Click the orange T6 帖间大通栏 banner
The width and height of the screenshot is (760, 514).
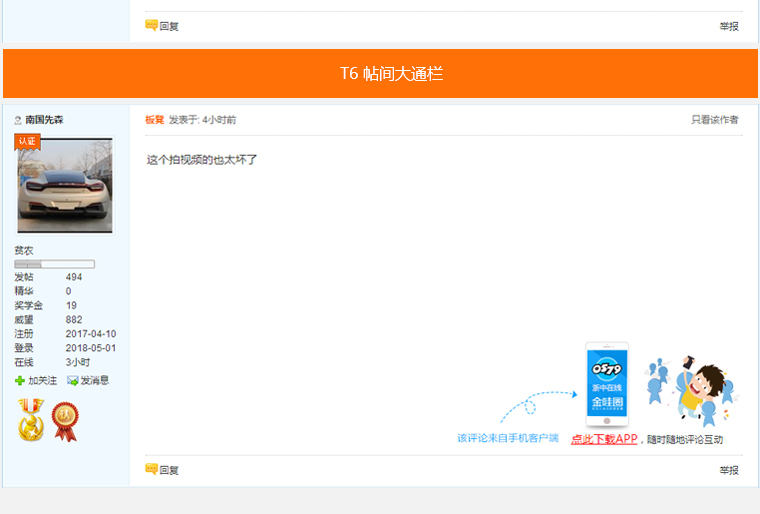(380, 74)
